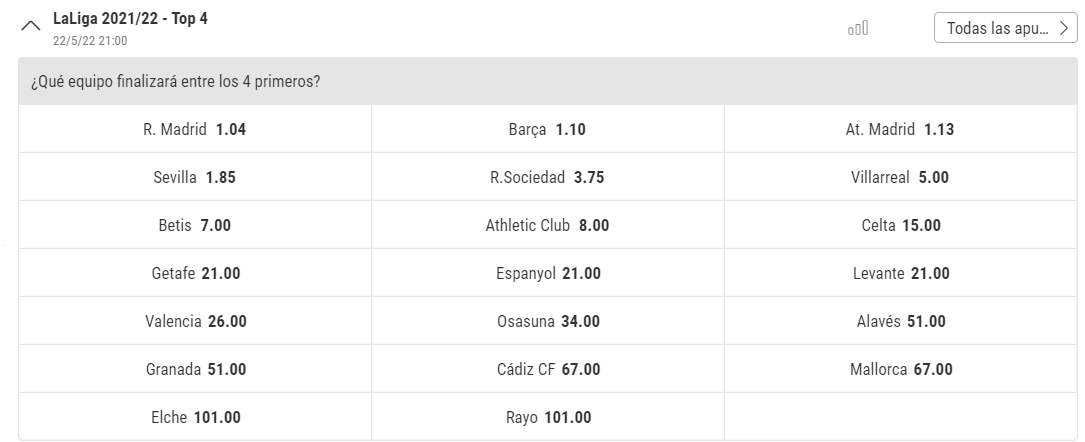The width and height of the screenshot is (1085, 442).
Task: Select Espanyol odds 21.00
Action: (547, 274)
